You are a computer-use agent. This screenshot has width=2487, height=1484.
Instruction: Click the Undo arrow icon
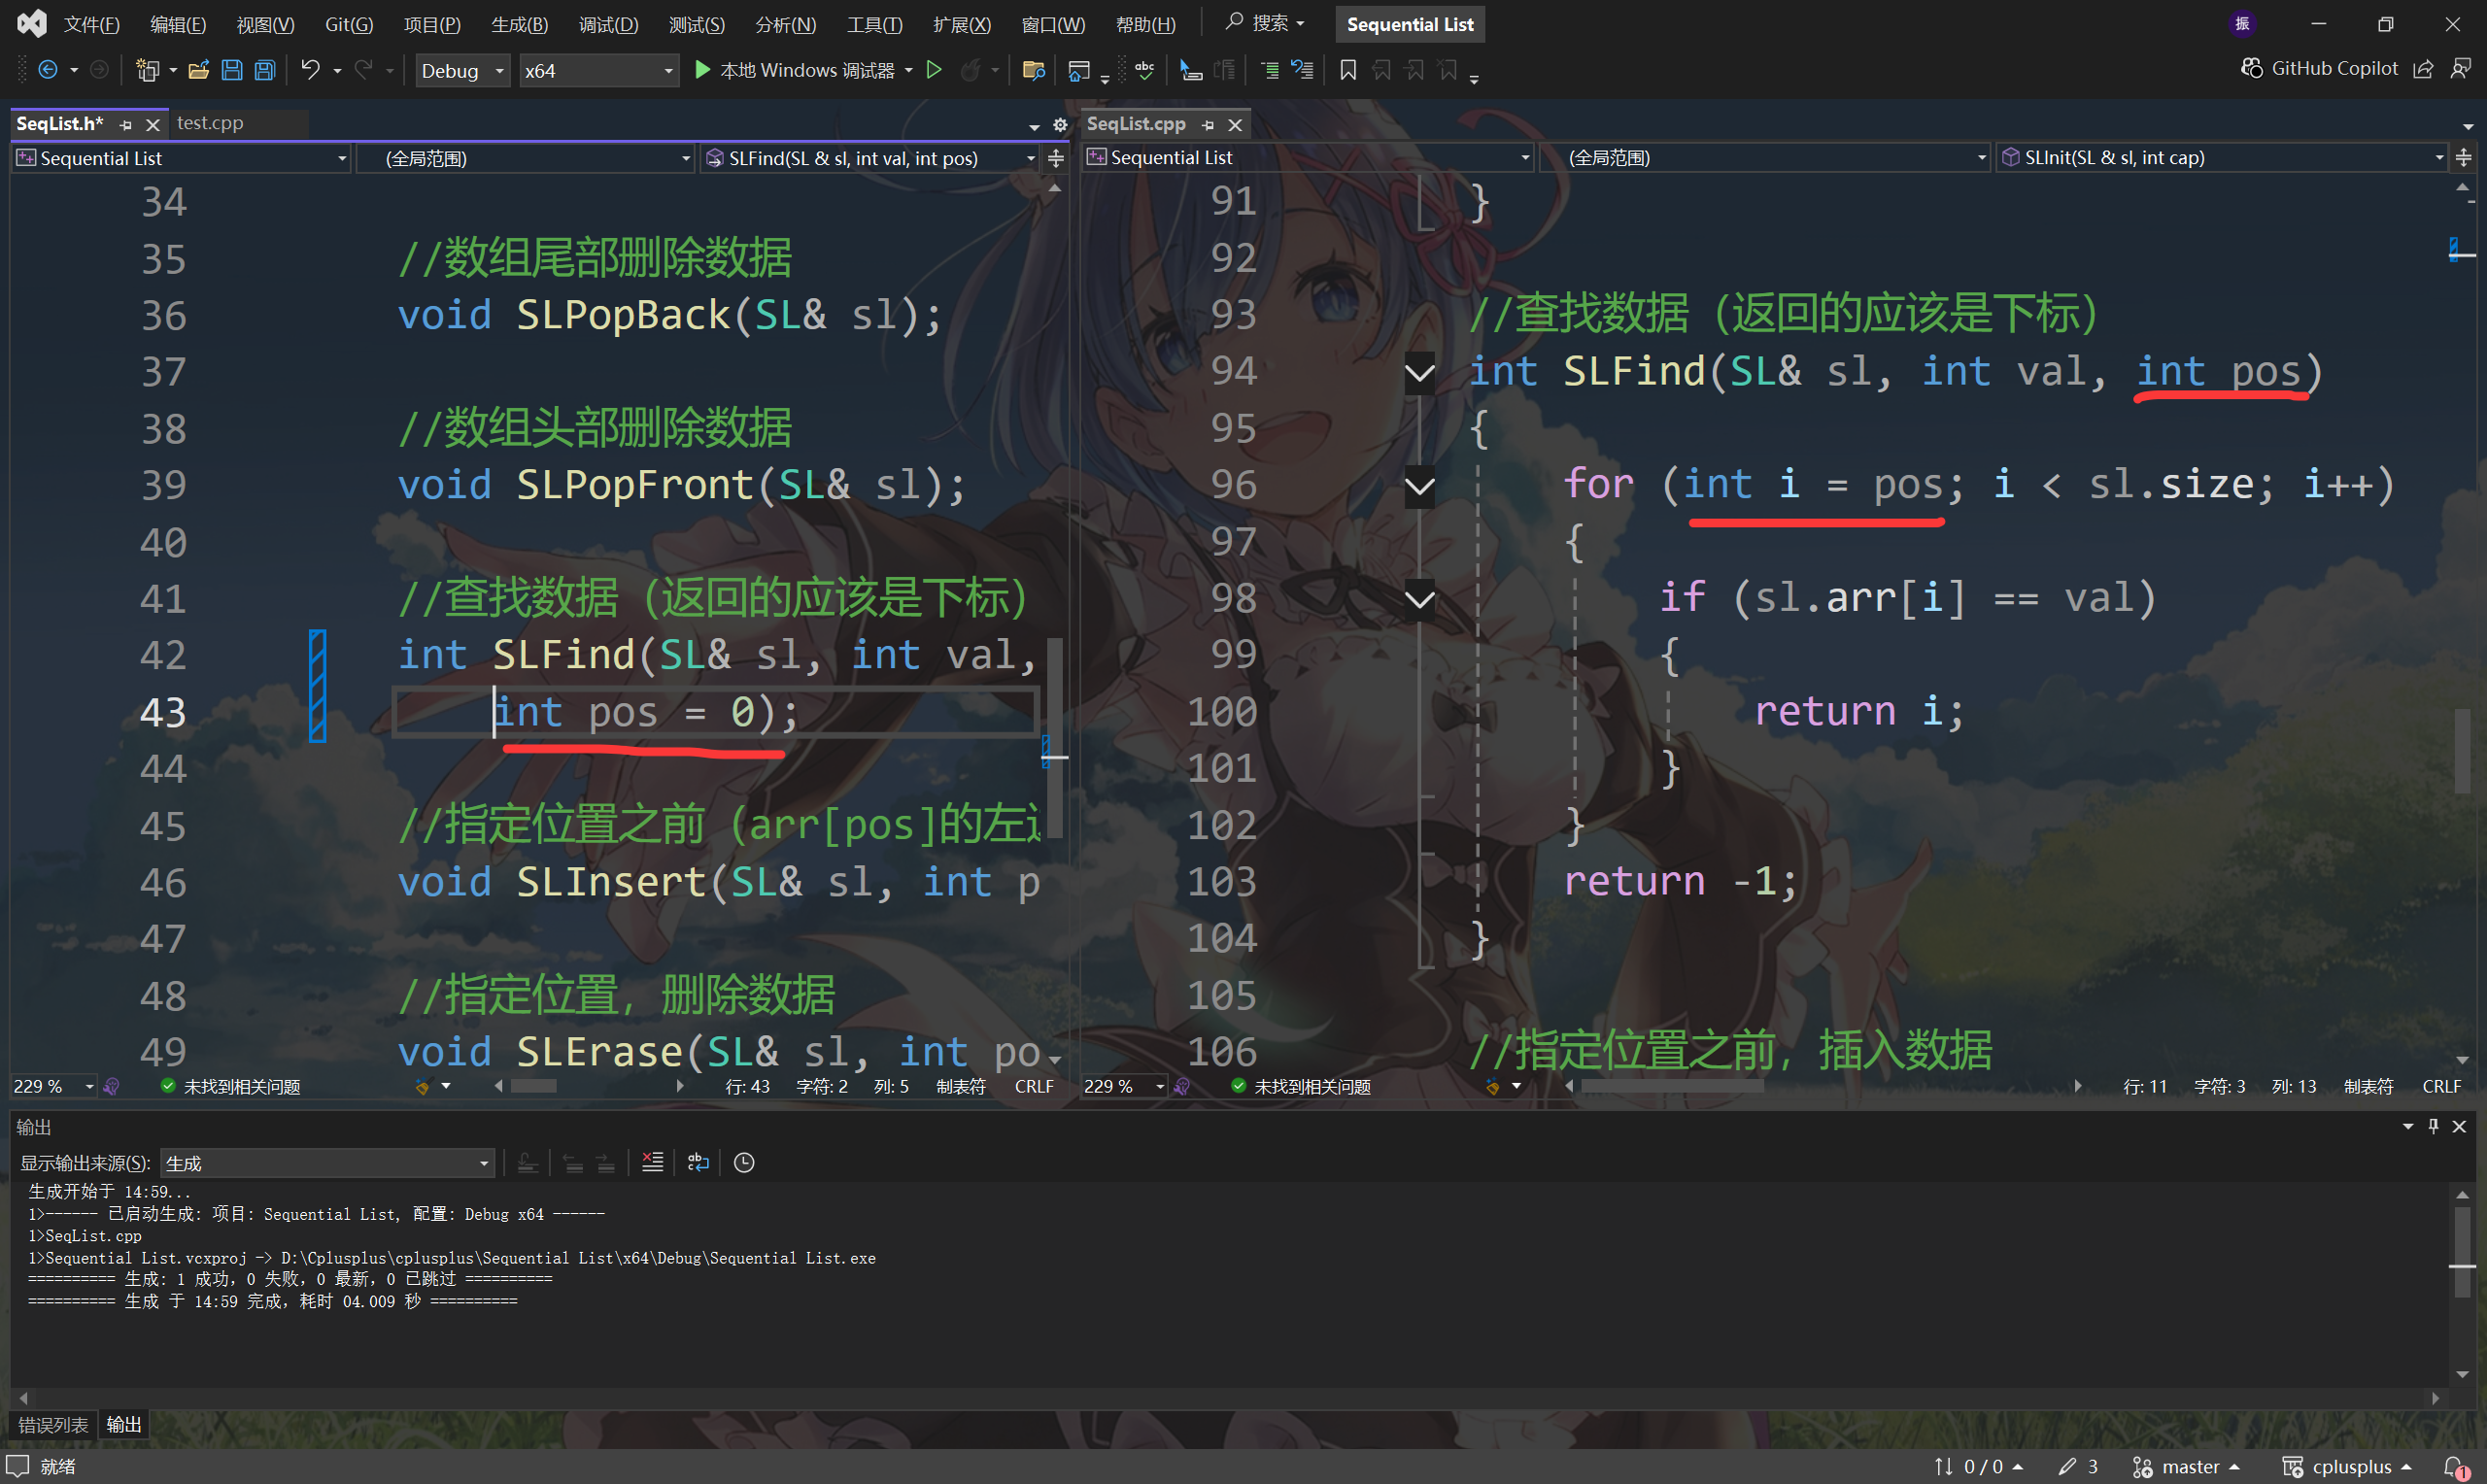tap(310, 70)
